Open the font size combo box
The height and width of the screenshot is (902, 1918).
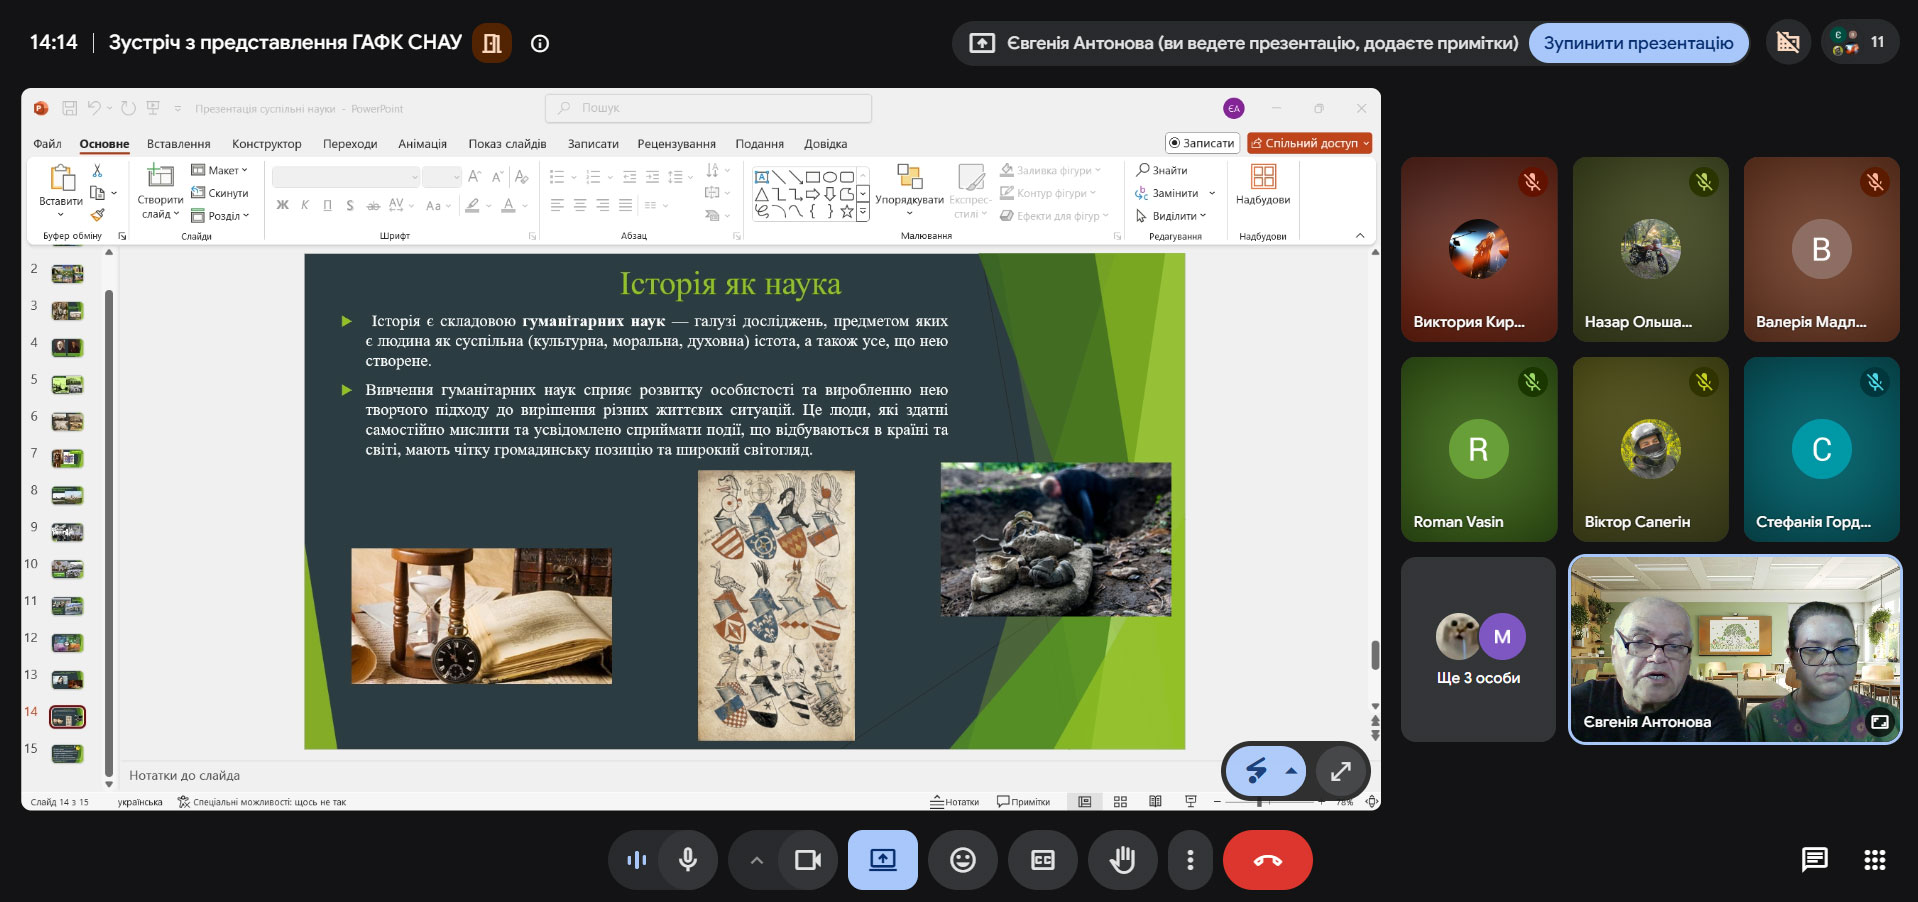coord(441,177)
